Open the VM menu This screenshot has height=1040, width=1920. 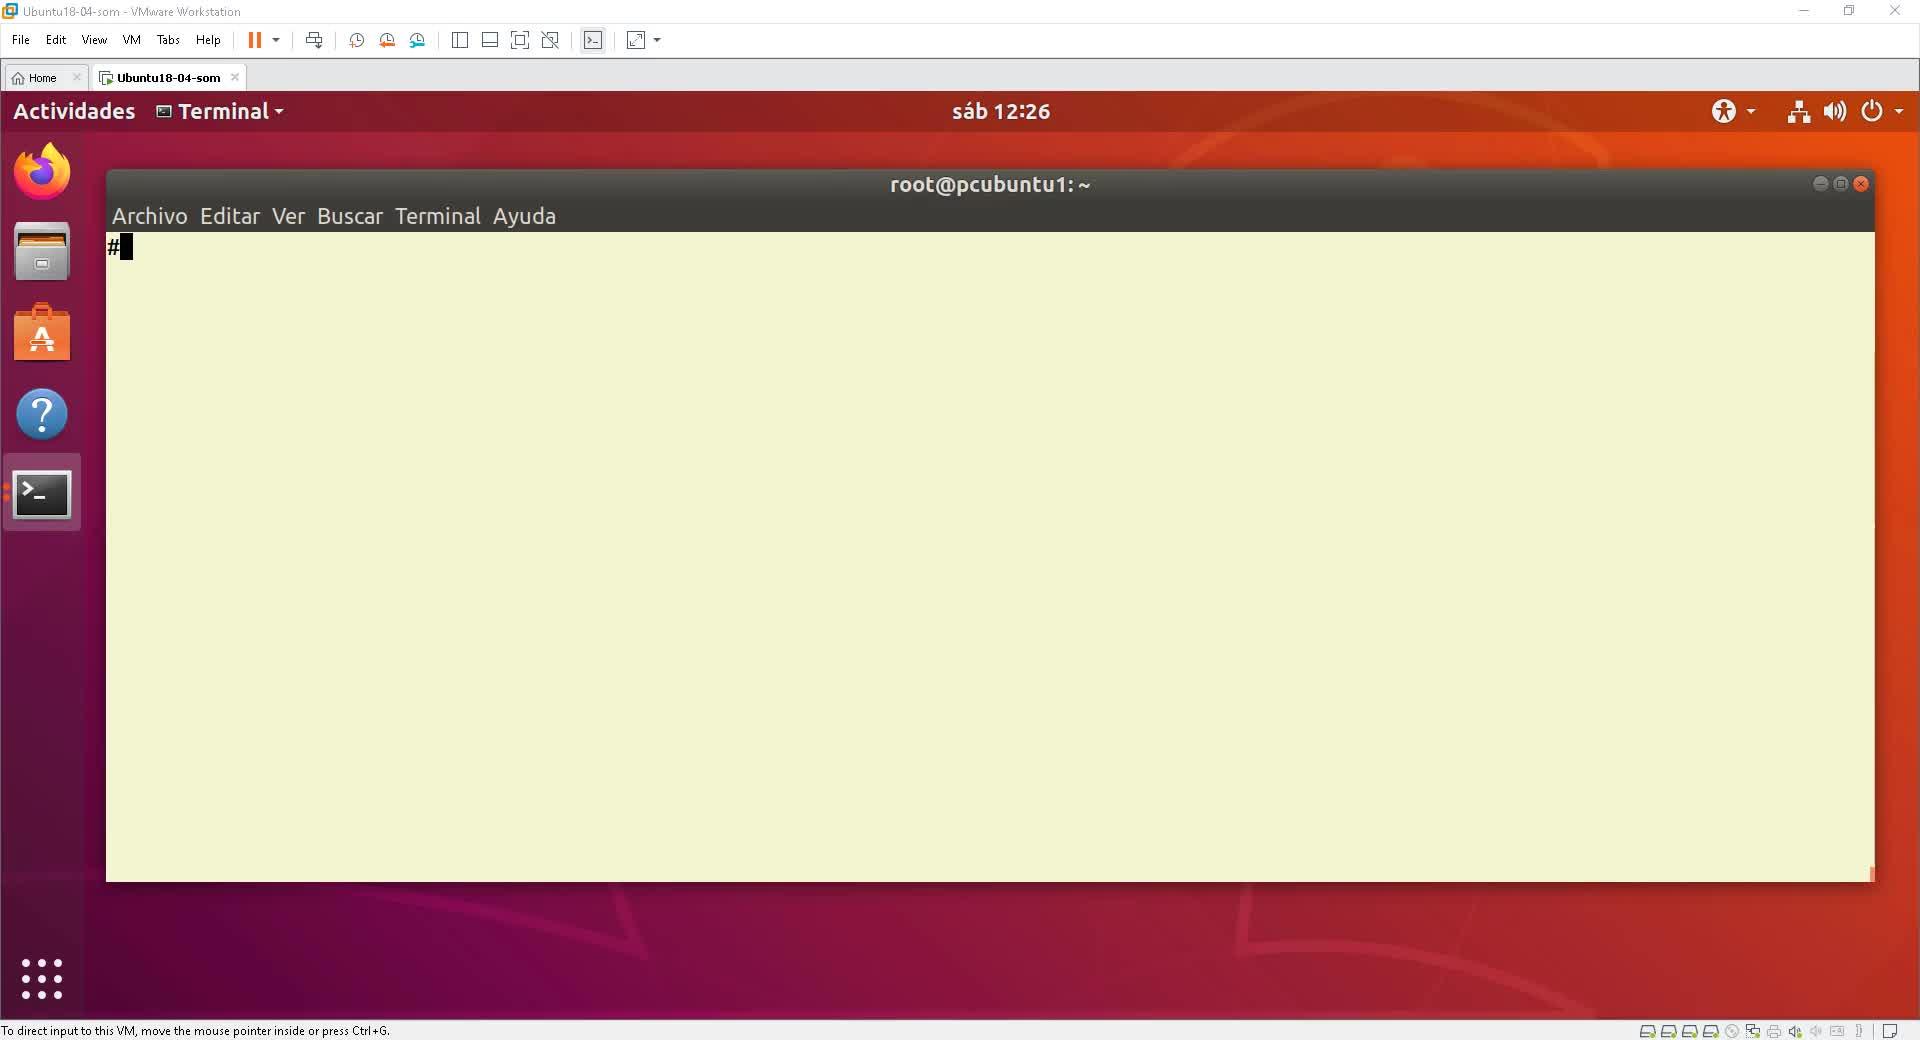[x=132, y=40]
